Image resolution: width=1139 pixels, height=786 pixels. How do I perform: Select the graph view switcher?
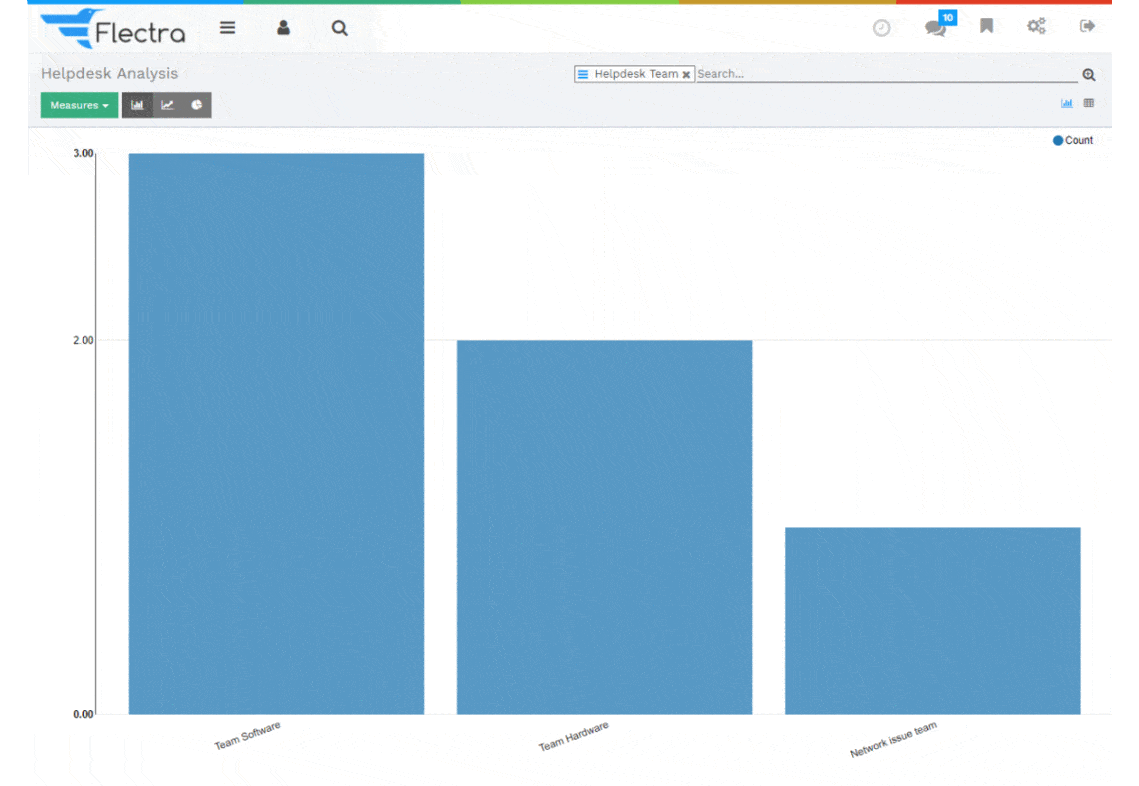tap(1067, 103)
